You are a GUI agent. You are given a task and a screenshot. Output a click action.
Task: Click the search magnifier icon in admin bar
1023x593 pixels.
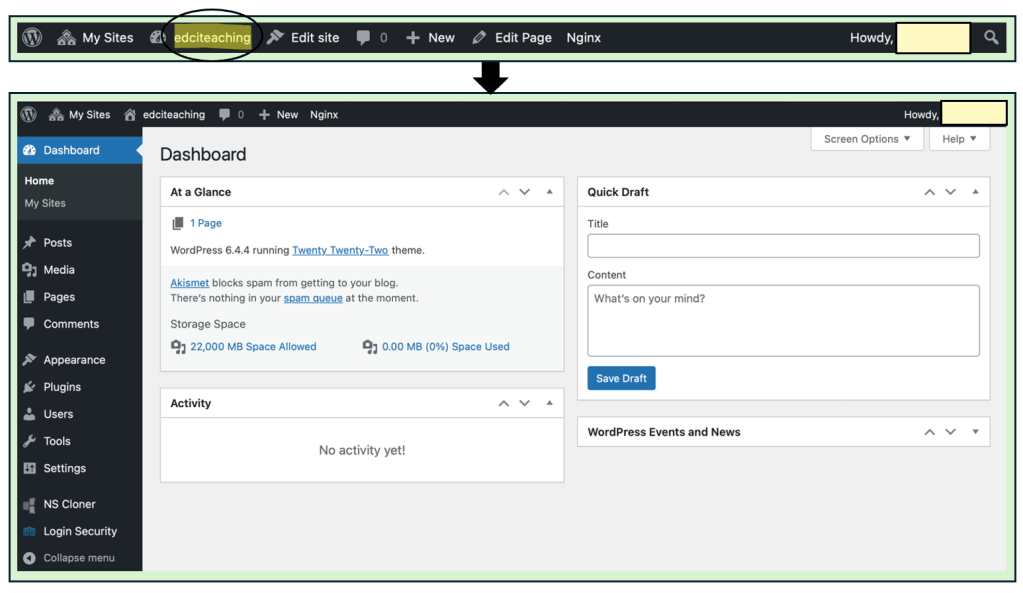click(x=991, y=38)
